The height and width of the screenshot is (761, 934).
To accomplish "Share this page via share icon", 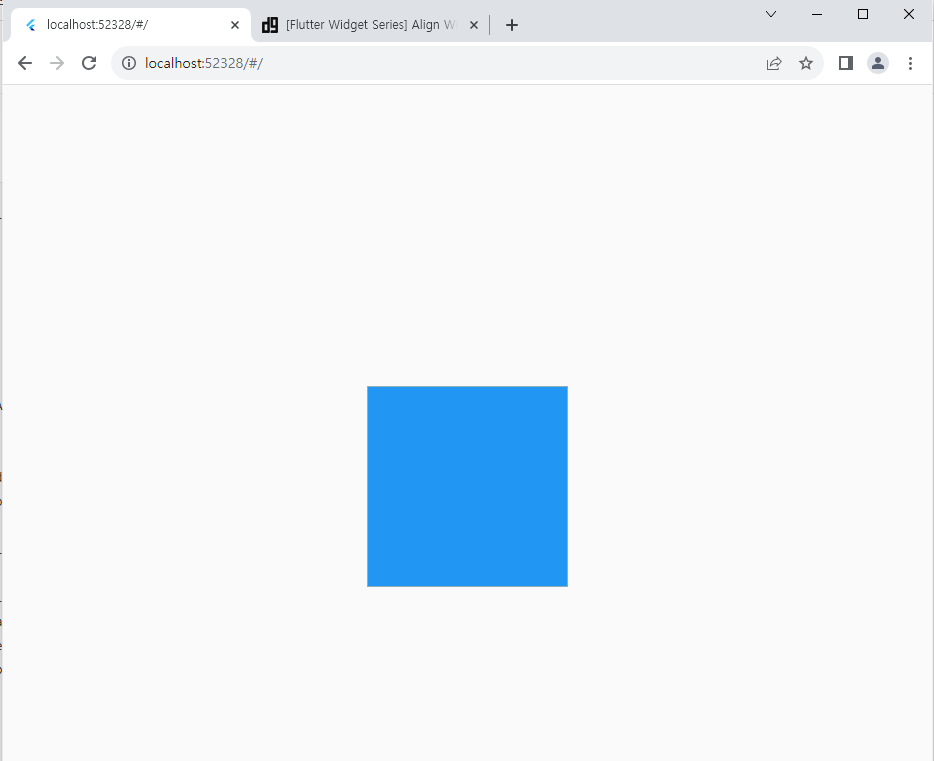I will click(774, 63).
